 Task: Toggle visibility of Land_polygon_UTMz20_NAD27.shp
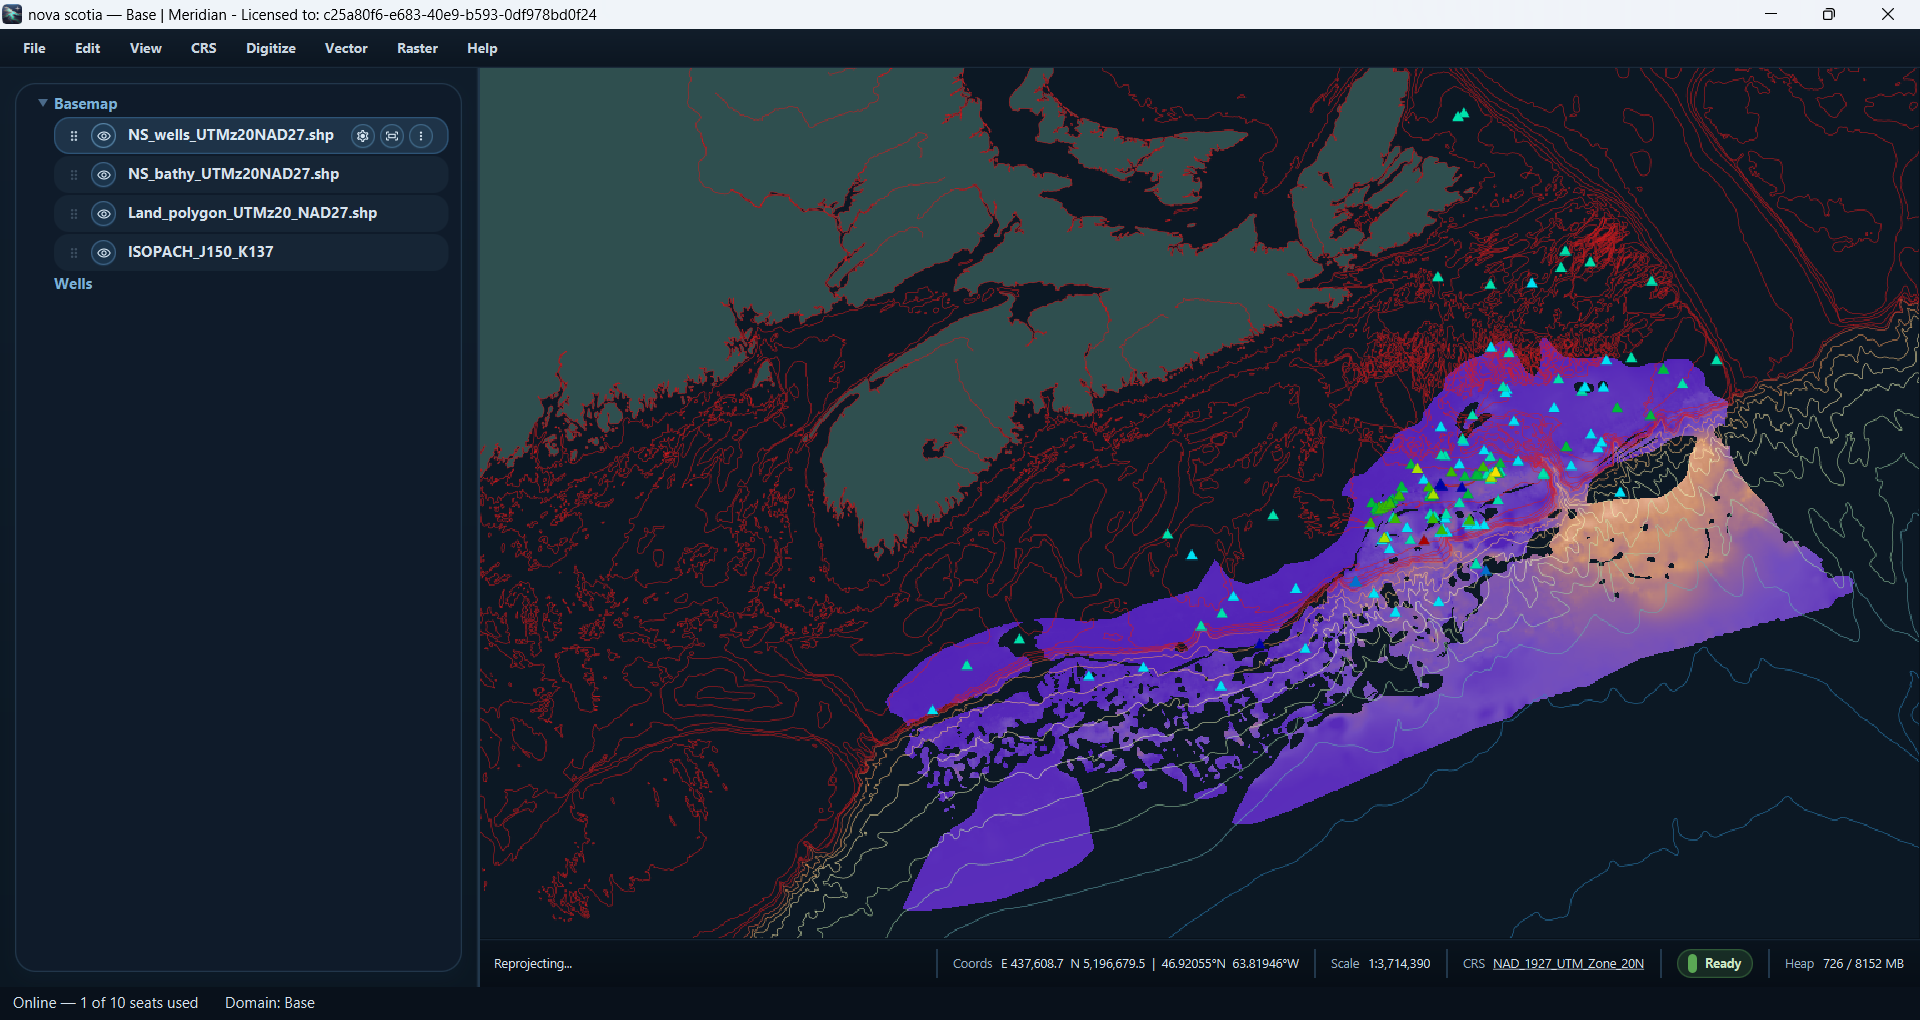pos(104,214)
